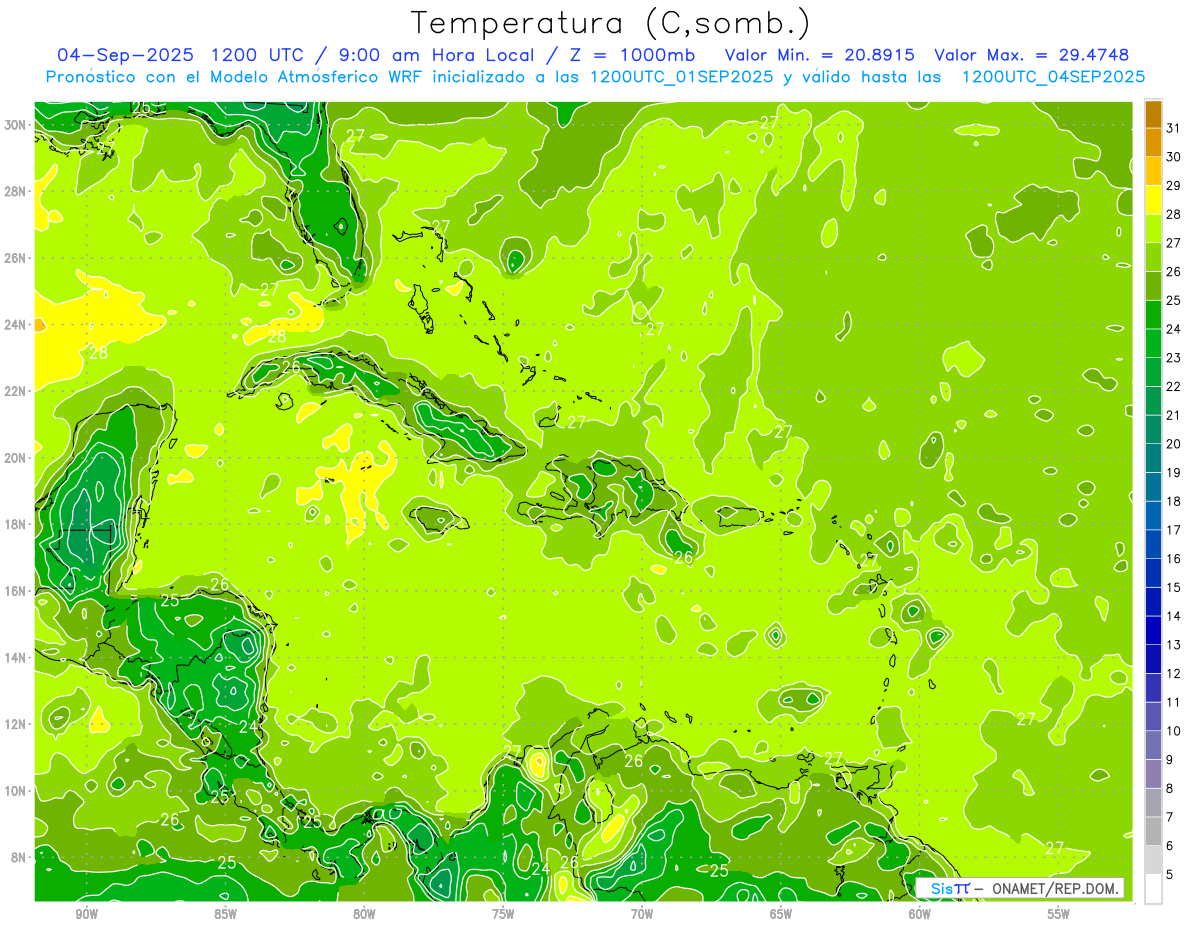Click color scale swatch between 30 and 31
The image size is (1200, 927).
pos(1153,142)
